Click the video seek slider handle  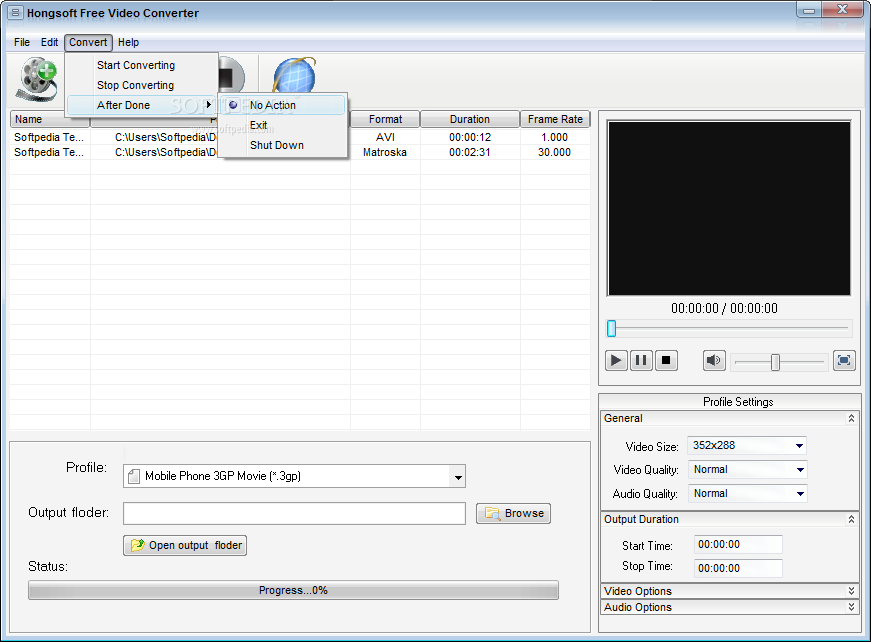(x=612, y=328)
